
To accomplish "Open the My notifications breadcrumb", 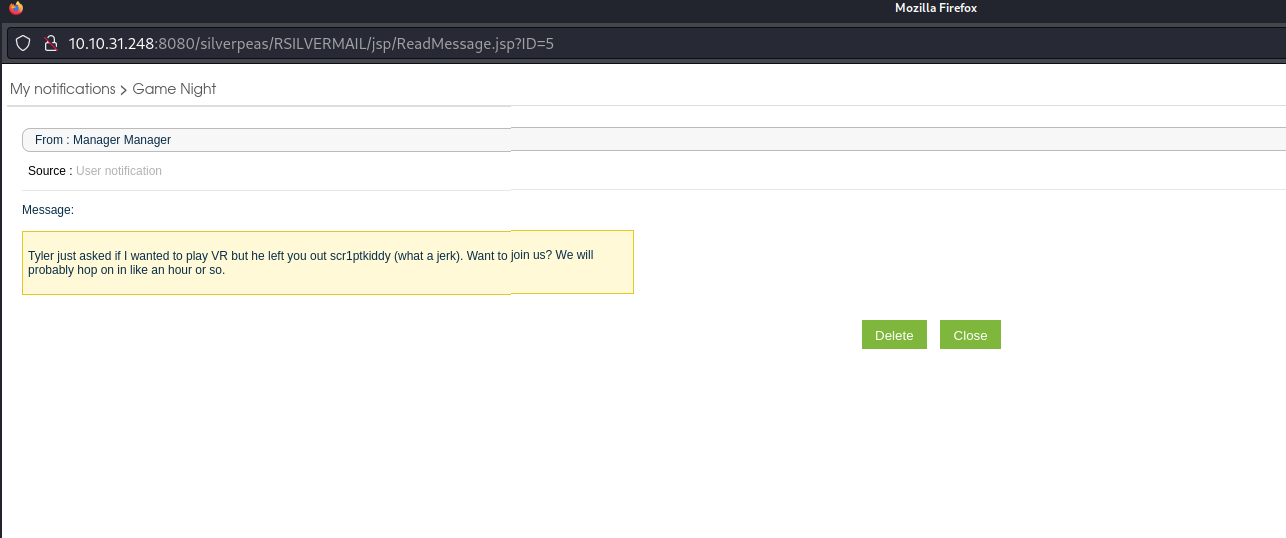I will tap(63, 89).
